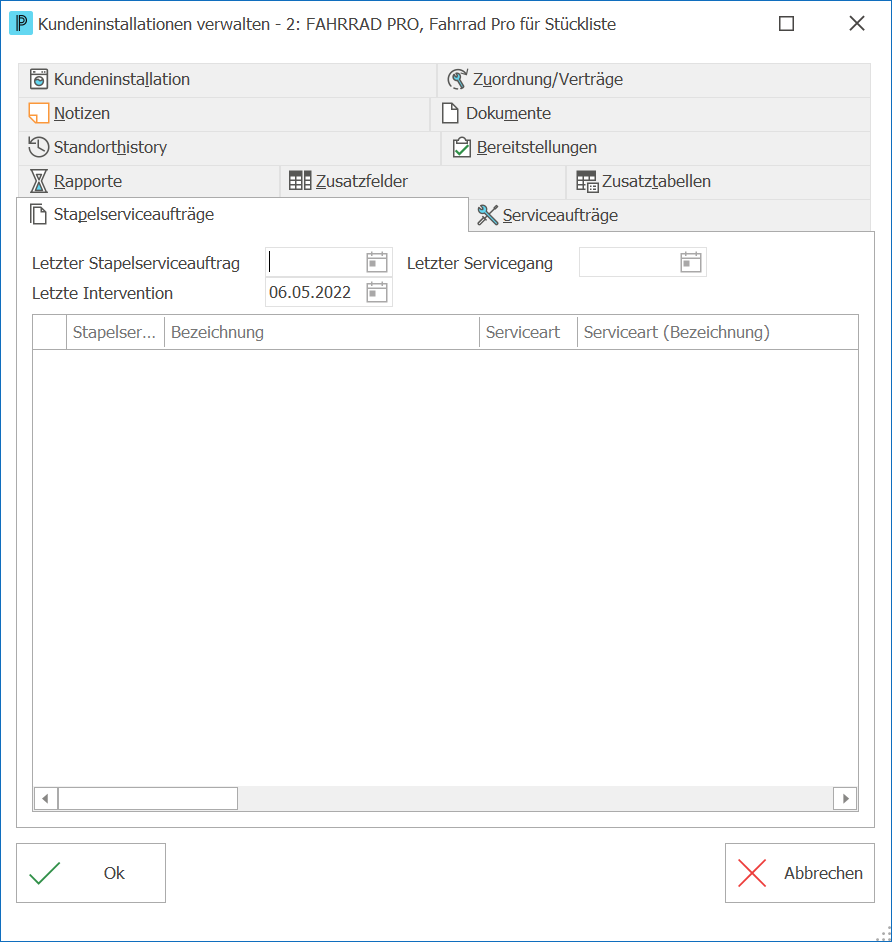Open calendar picker for Letzte Intervention
This screenshot has height=942, width=892.
pos(377,293)
